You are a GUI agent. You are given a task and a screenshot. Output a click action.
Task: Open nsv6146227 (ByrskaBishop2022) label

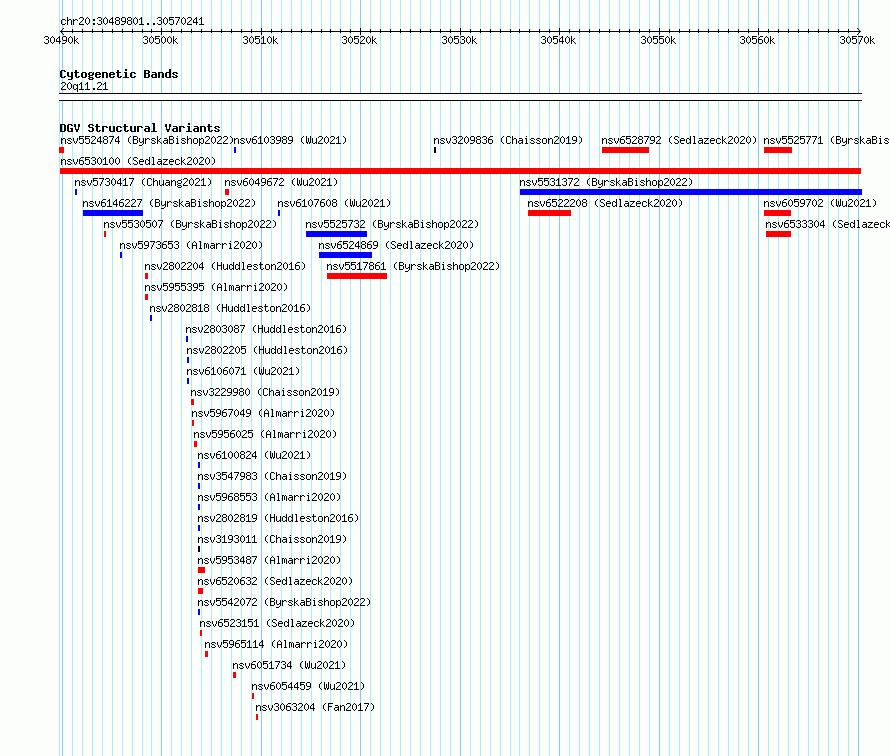coord(169,203)
